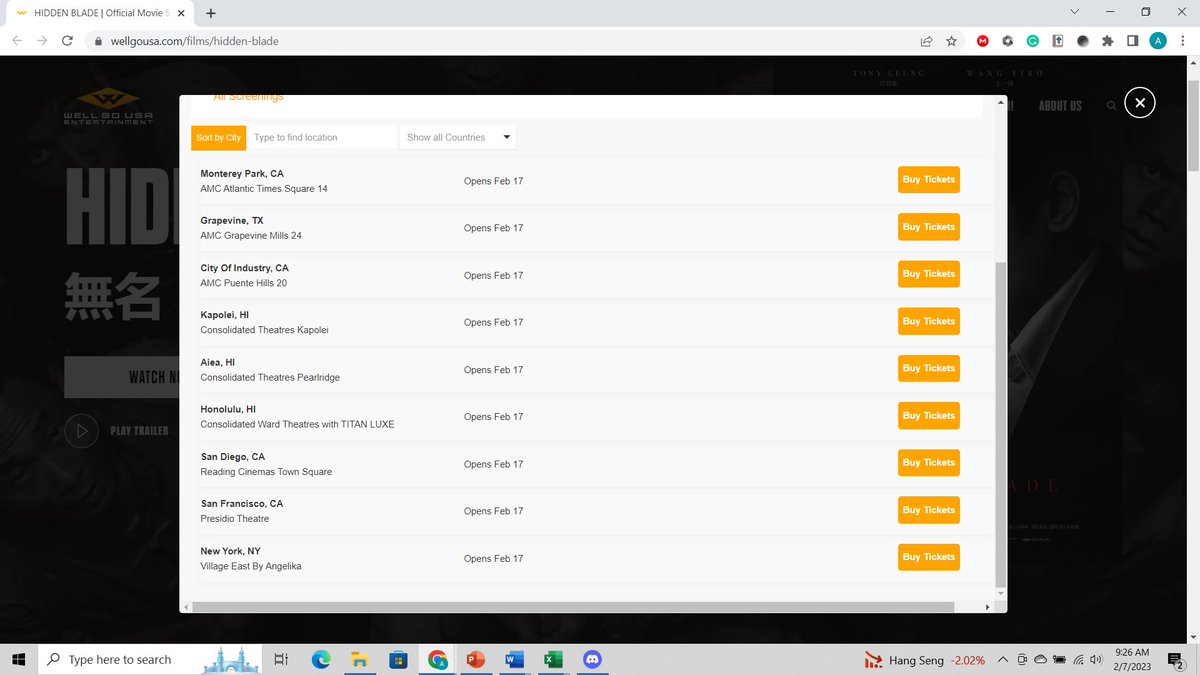Buy Tickets for Kapolei, HI
Image resolution: width=1200 pixels, height=675 pixels.
tap(929, 321)
